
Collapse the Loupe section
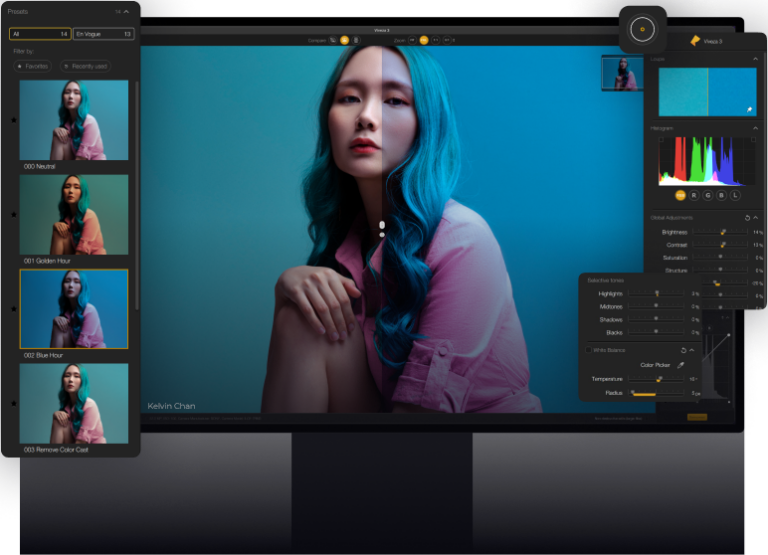(756, 59)
